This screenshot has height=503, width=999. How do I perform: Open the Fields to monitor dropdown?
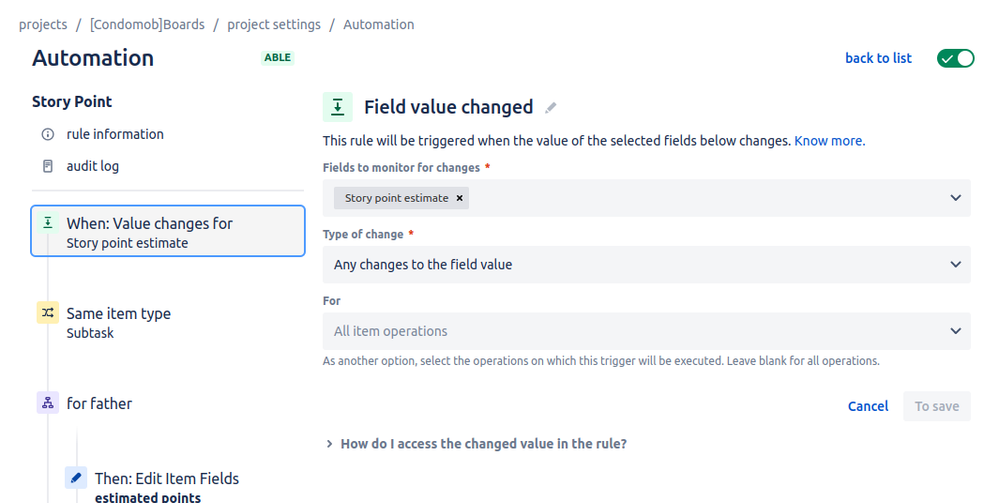pos(647,198)
